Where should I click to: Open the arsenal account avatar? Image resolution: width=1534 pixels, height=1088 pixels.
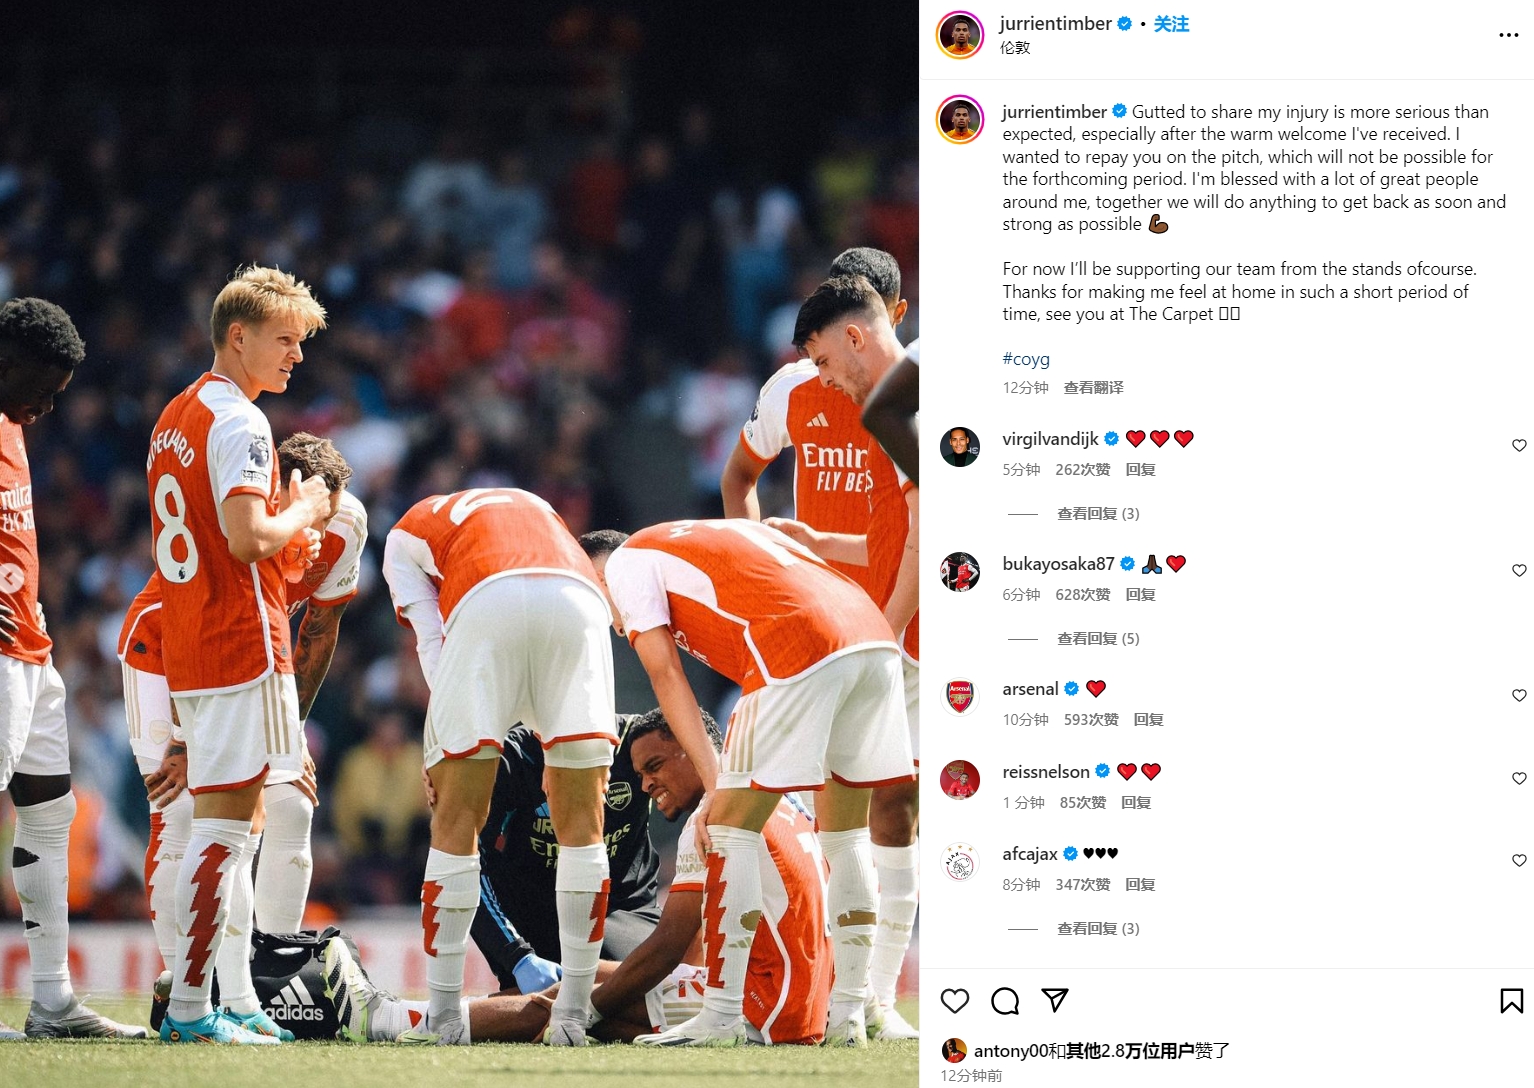[x=960, y=697]
